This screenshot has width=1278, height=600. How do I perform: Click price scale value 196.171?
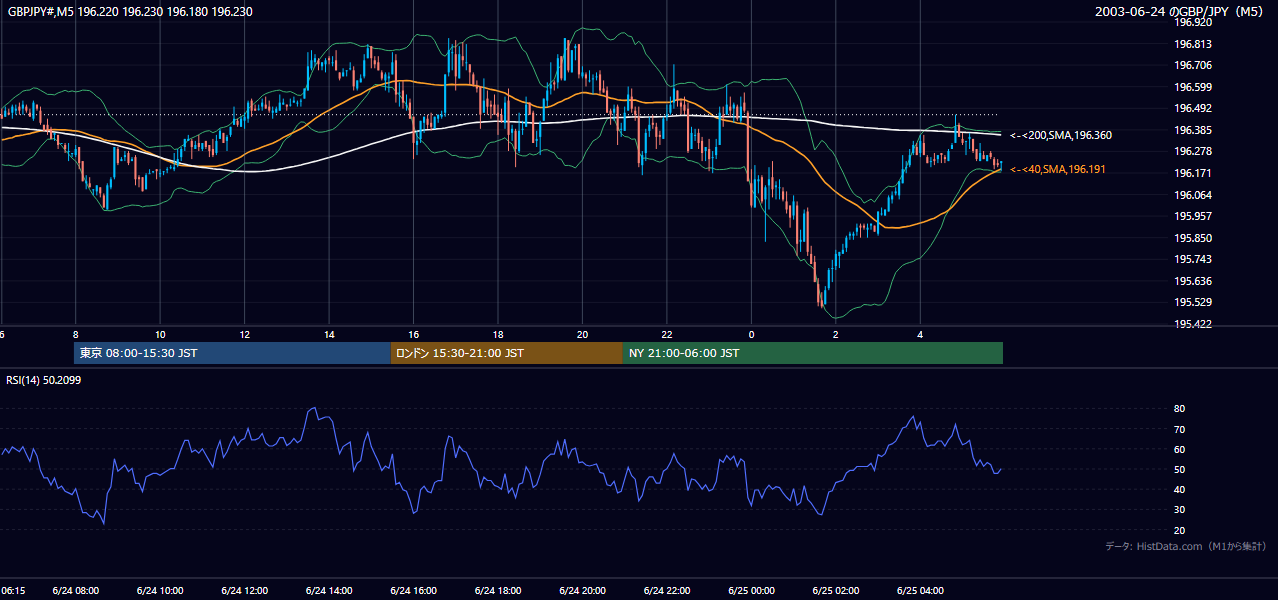point(1193,173)
